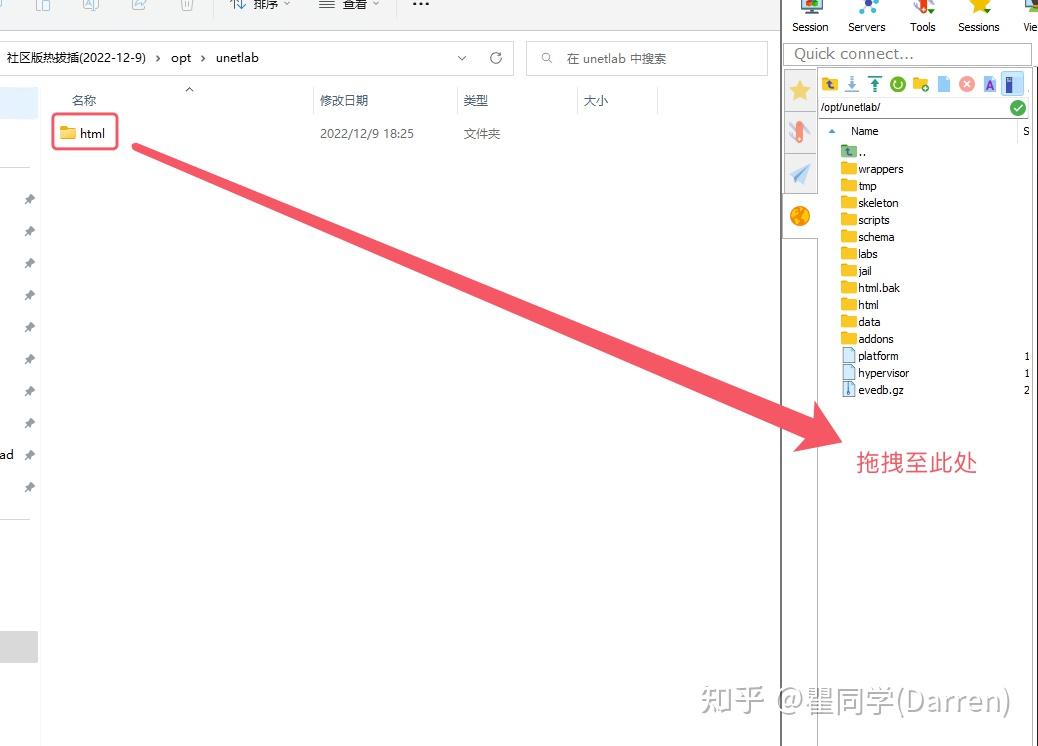The height and width of the screenshot is (746, 1038).
Task: Select the download icon in the SFTP panel
Action: click(852, 84)
